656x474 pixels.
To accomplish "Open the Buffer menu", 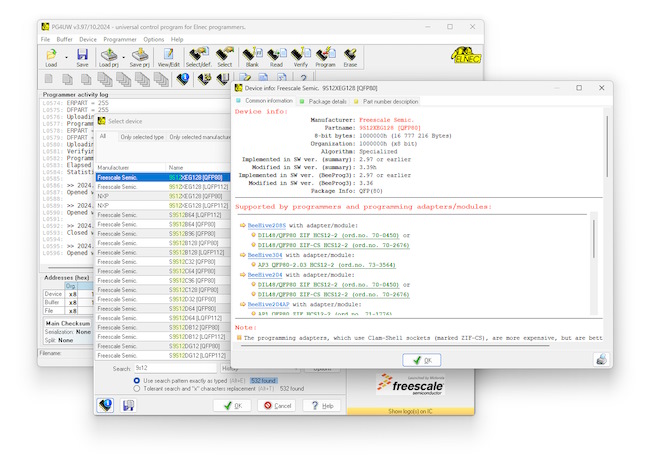I will click(64, 39).
